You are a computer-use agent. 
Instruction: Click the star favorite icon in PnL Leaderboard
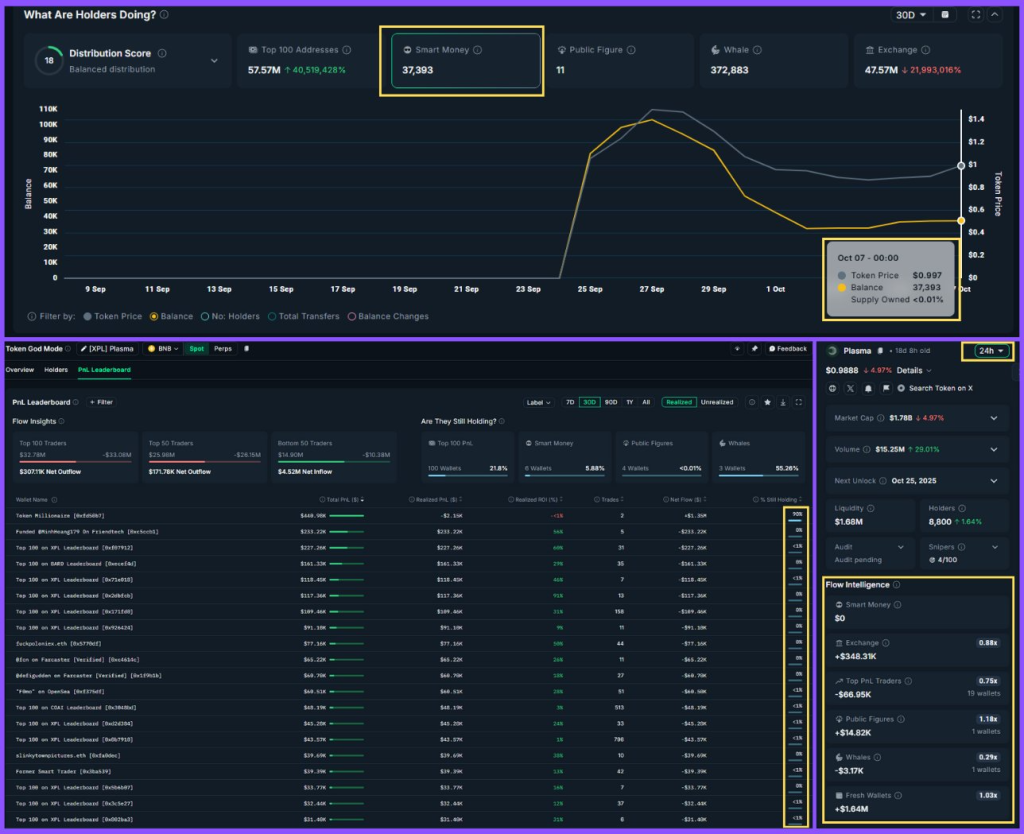767,402
